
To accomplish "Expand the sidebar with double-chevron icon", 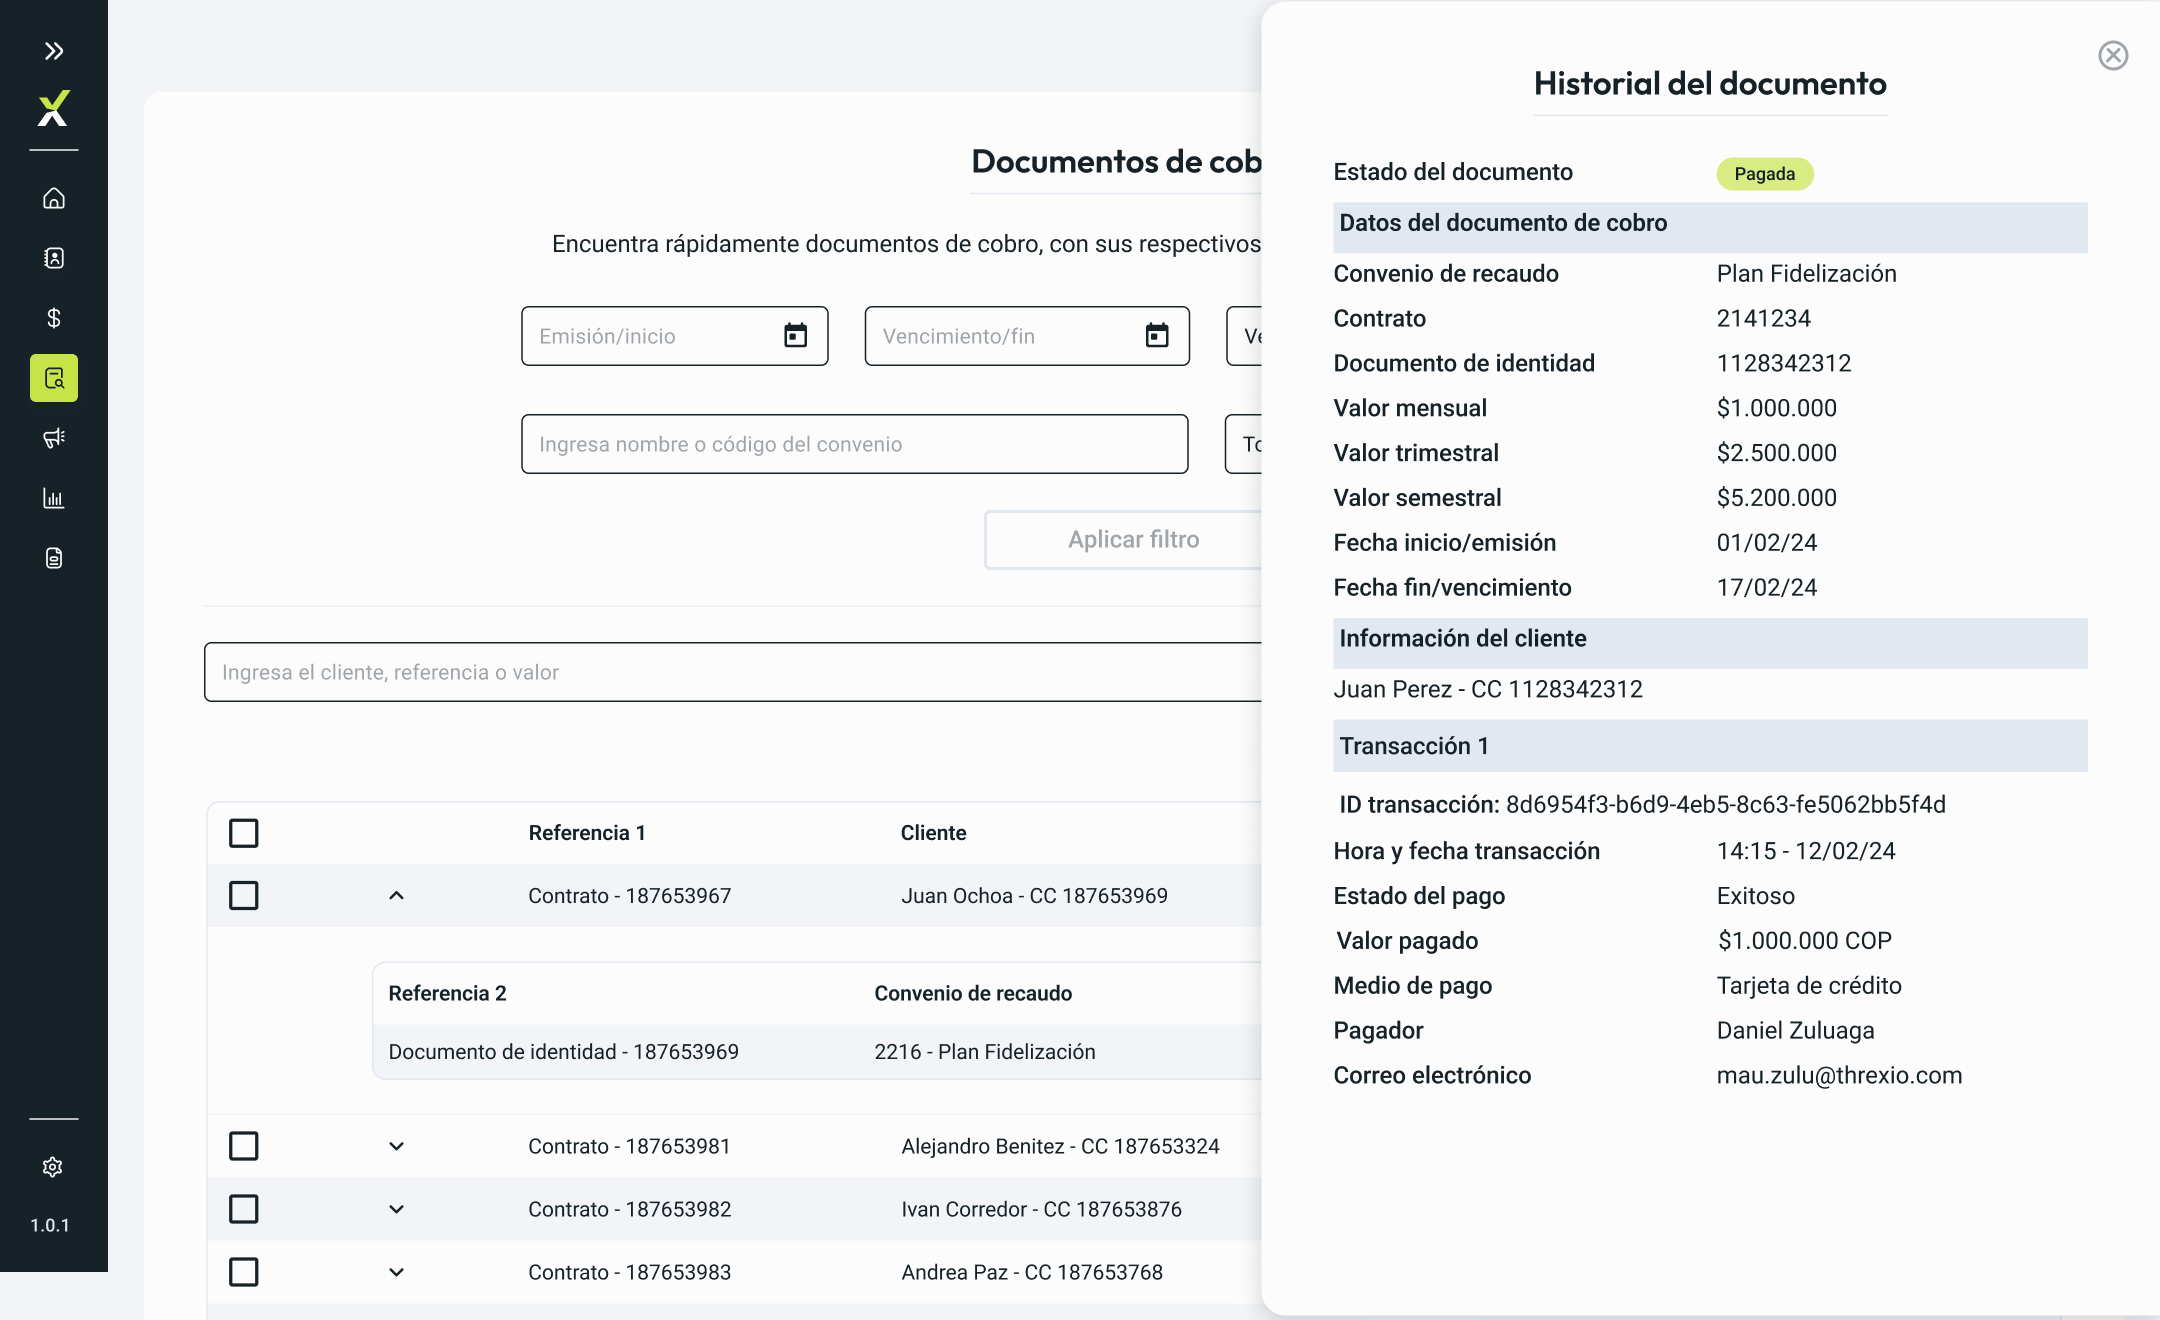I will [54, 51].
